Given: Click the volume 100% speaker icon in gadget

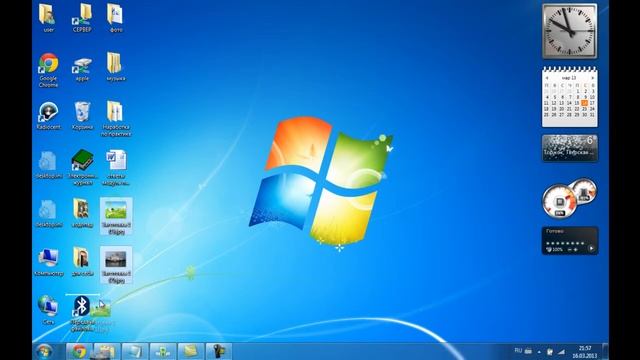Looking at the screenshot, I should [549, 249].
